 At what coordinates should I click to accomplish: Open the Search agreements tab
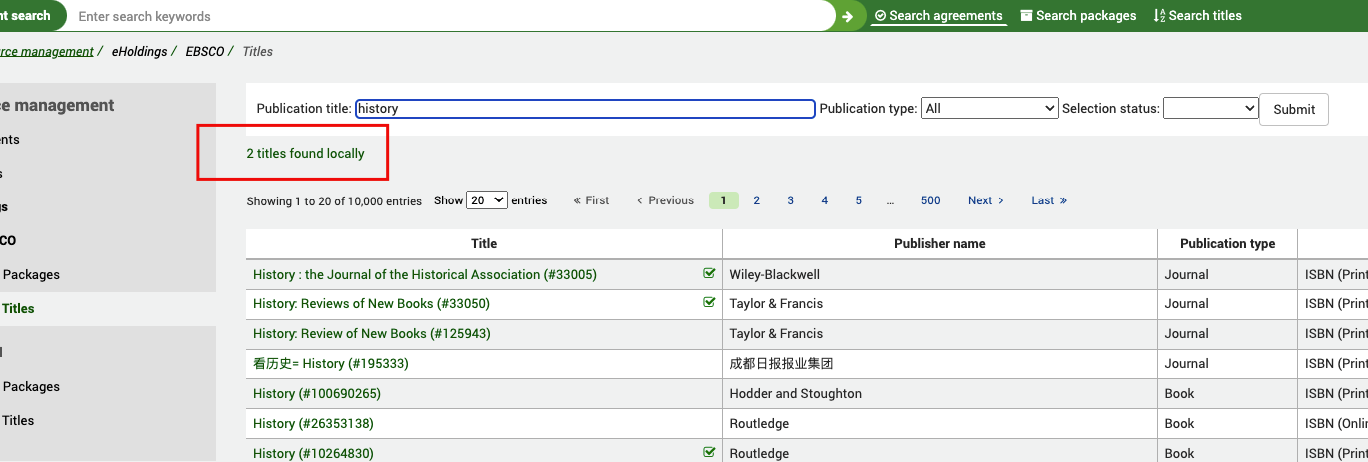pos(938,16)
